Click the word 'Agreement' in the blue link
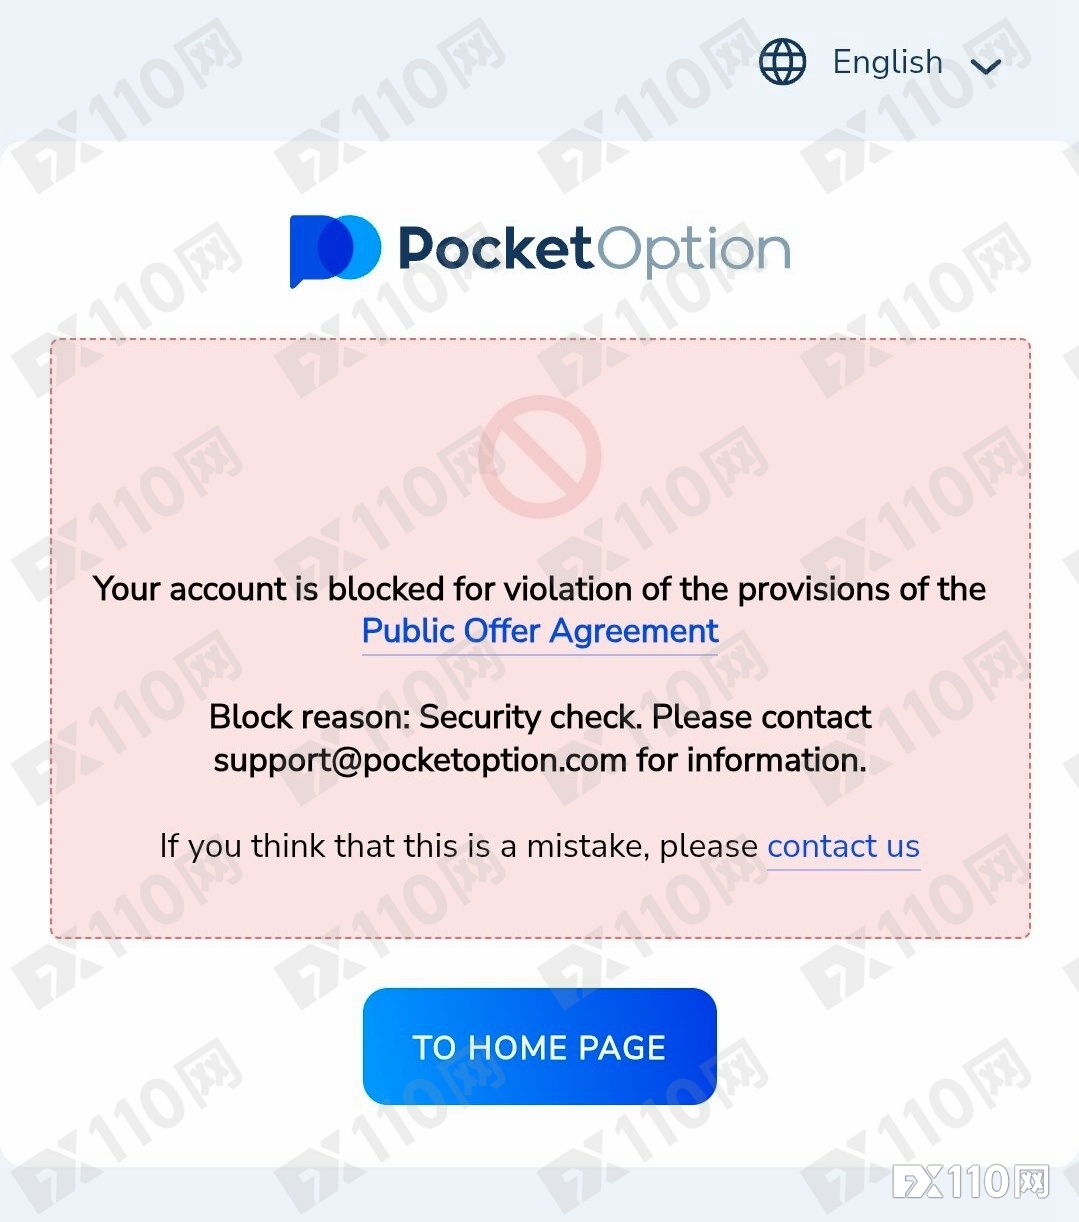Screen dimensions: 1079x1222 (634, 631)
